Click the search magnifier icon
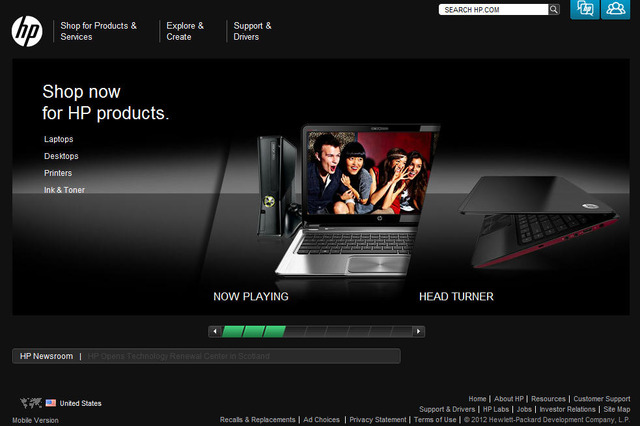 click(x=553, y=9)
